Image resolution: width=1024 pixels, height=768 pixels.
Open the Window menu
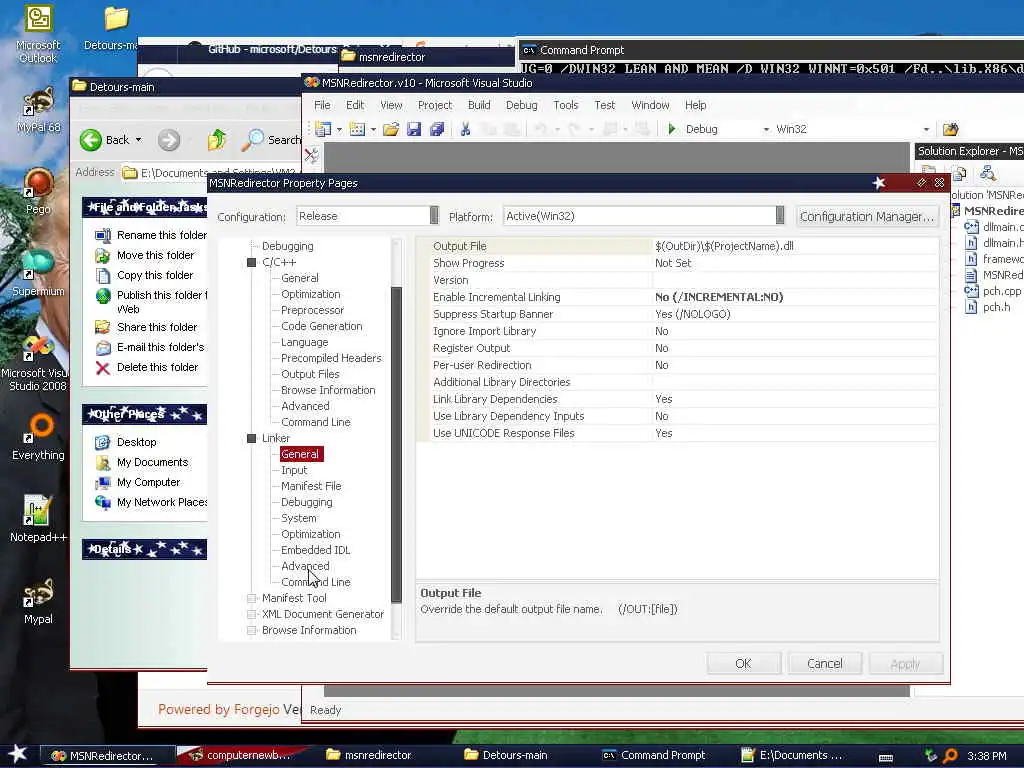coord(650,105)
